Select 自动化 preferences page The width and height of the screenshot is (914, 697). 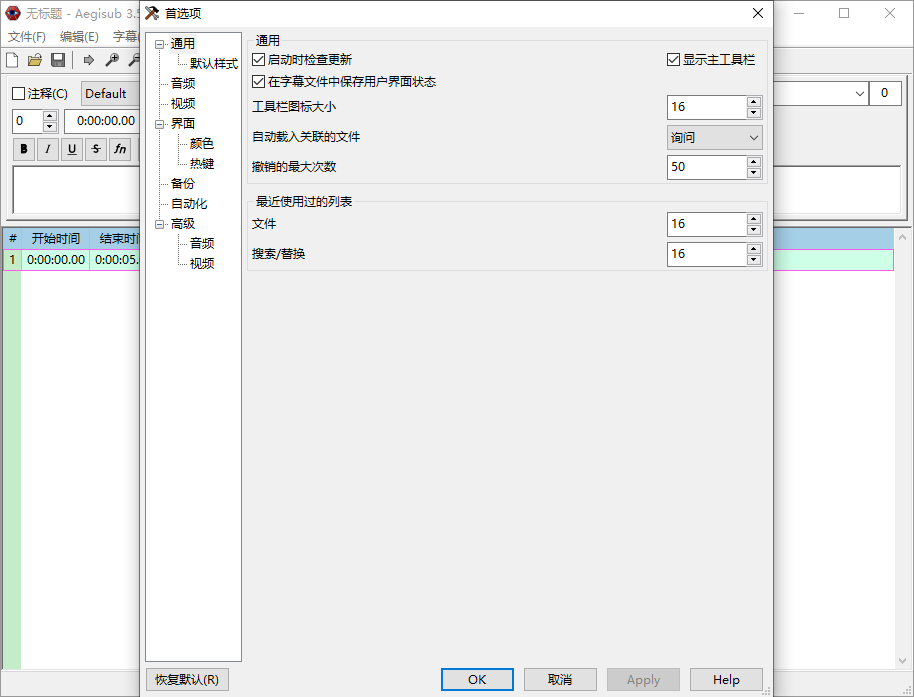[189, 204]
